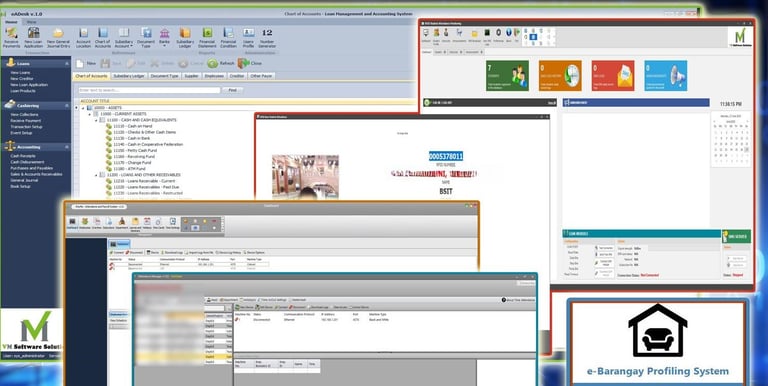Click the Find button
The width and height of the screenshot is (768, 386).
tap(233, 90)
